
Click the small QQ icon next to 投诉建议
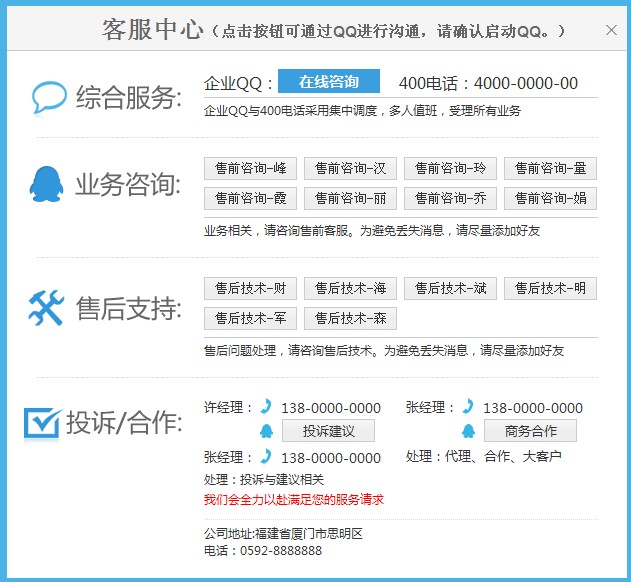(x=266, y=431)
